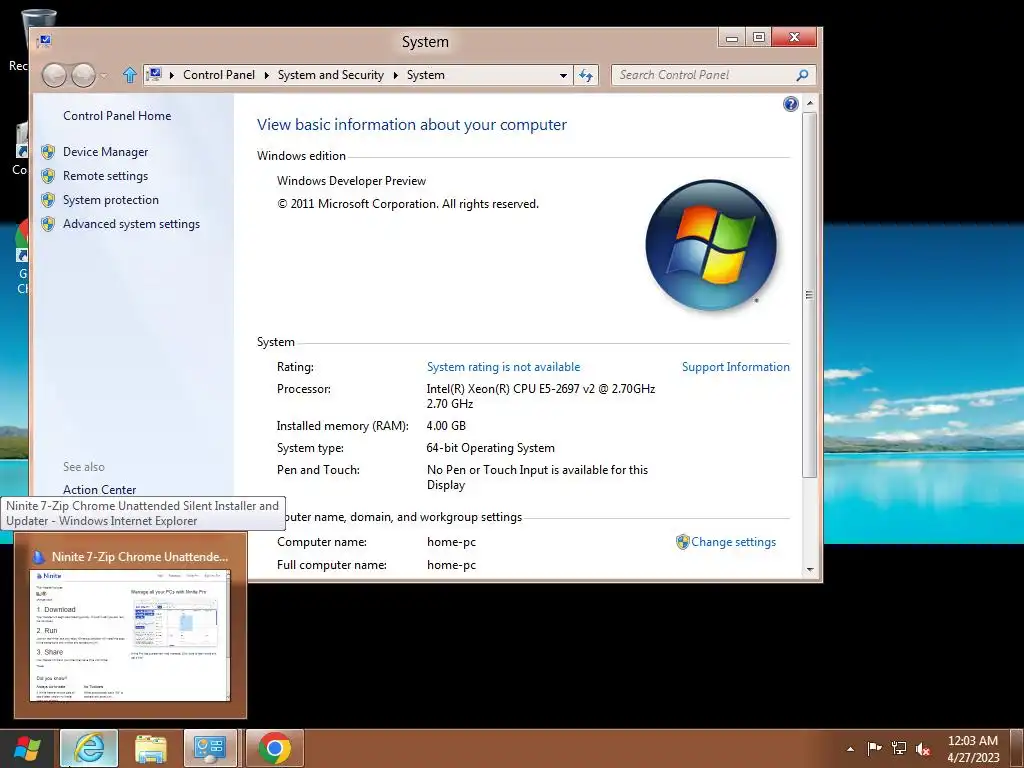1024x768 pixels.
Task: Click Internet Explorer taskbar icon
Action: pyautogui.click(x=89, y=748)
